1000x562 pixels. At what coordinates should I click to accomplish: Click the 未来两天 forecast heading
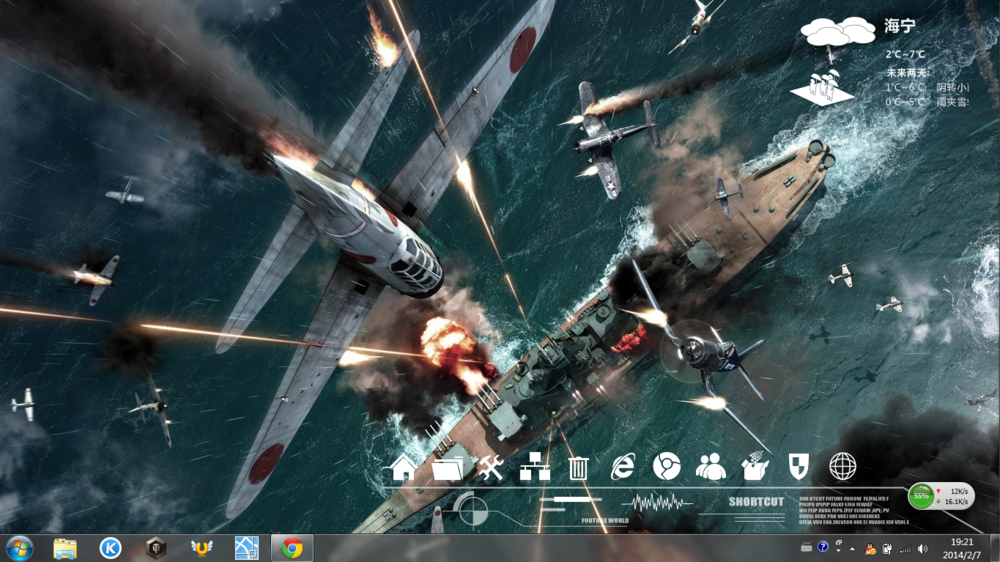tap(908, 73)
